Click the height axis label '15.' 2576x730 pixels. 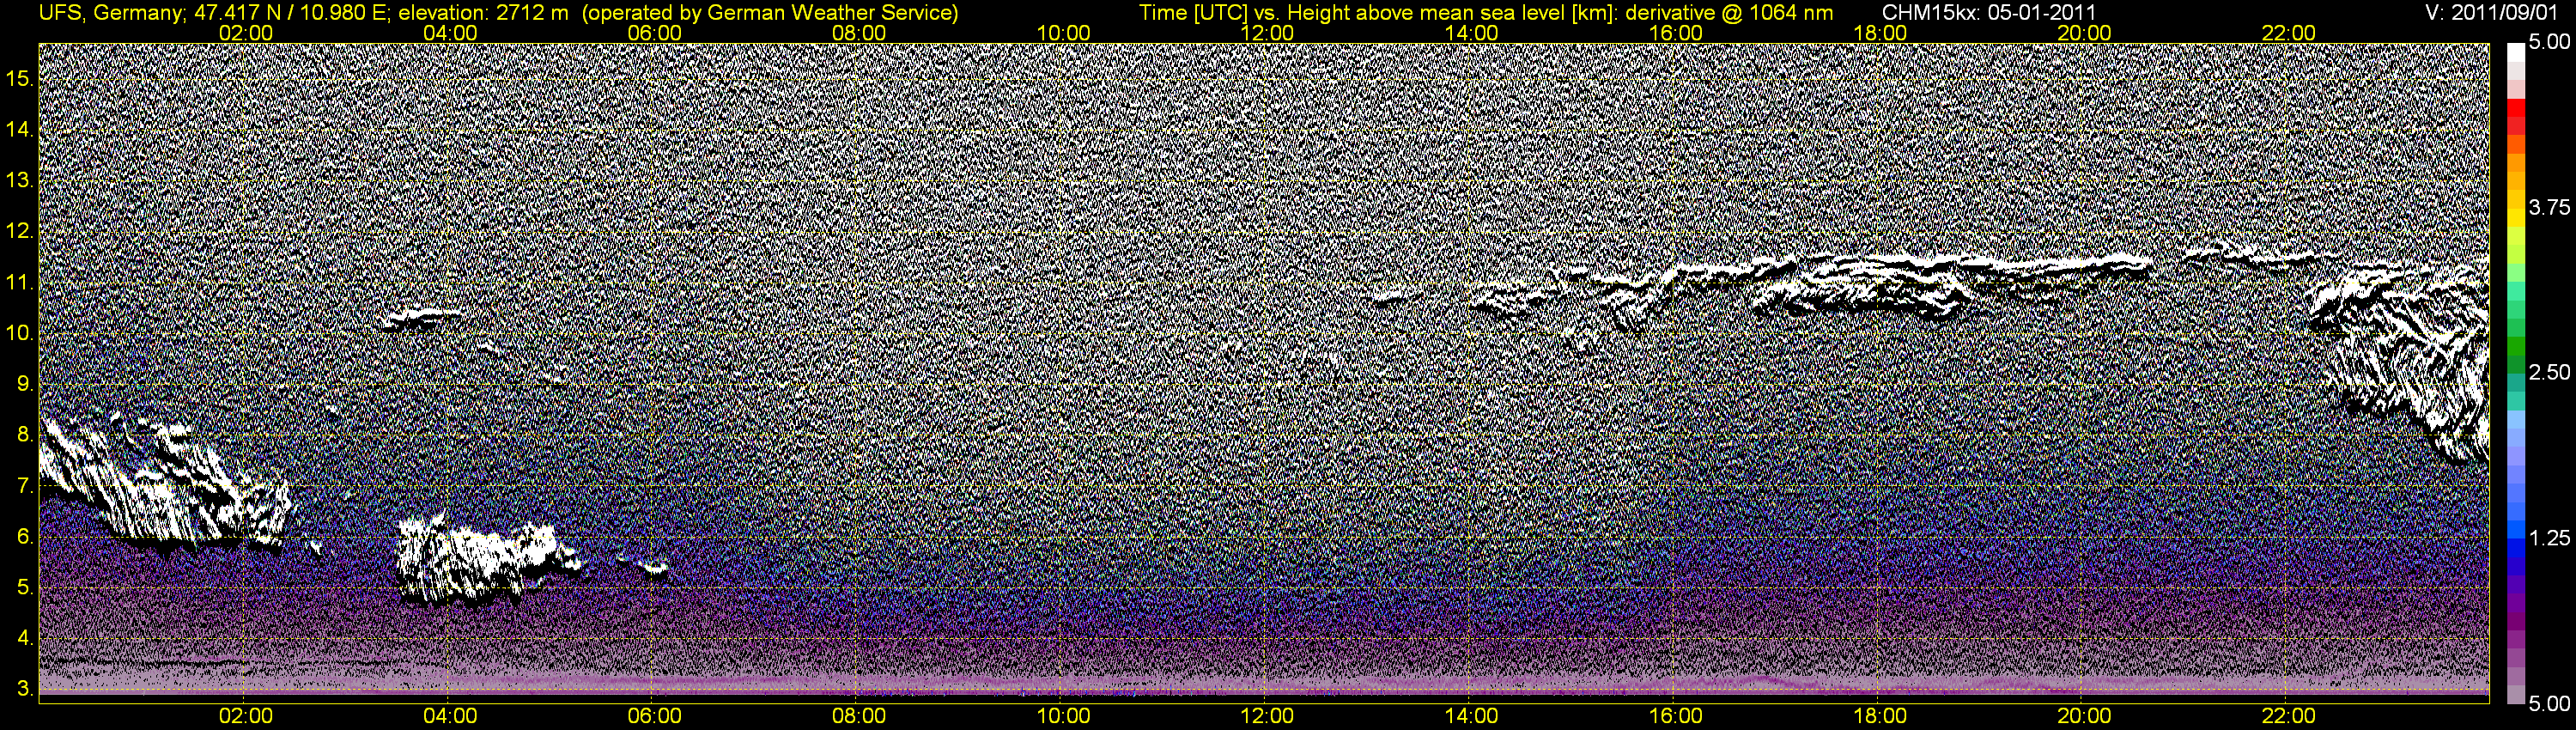(19, 78)
